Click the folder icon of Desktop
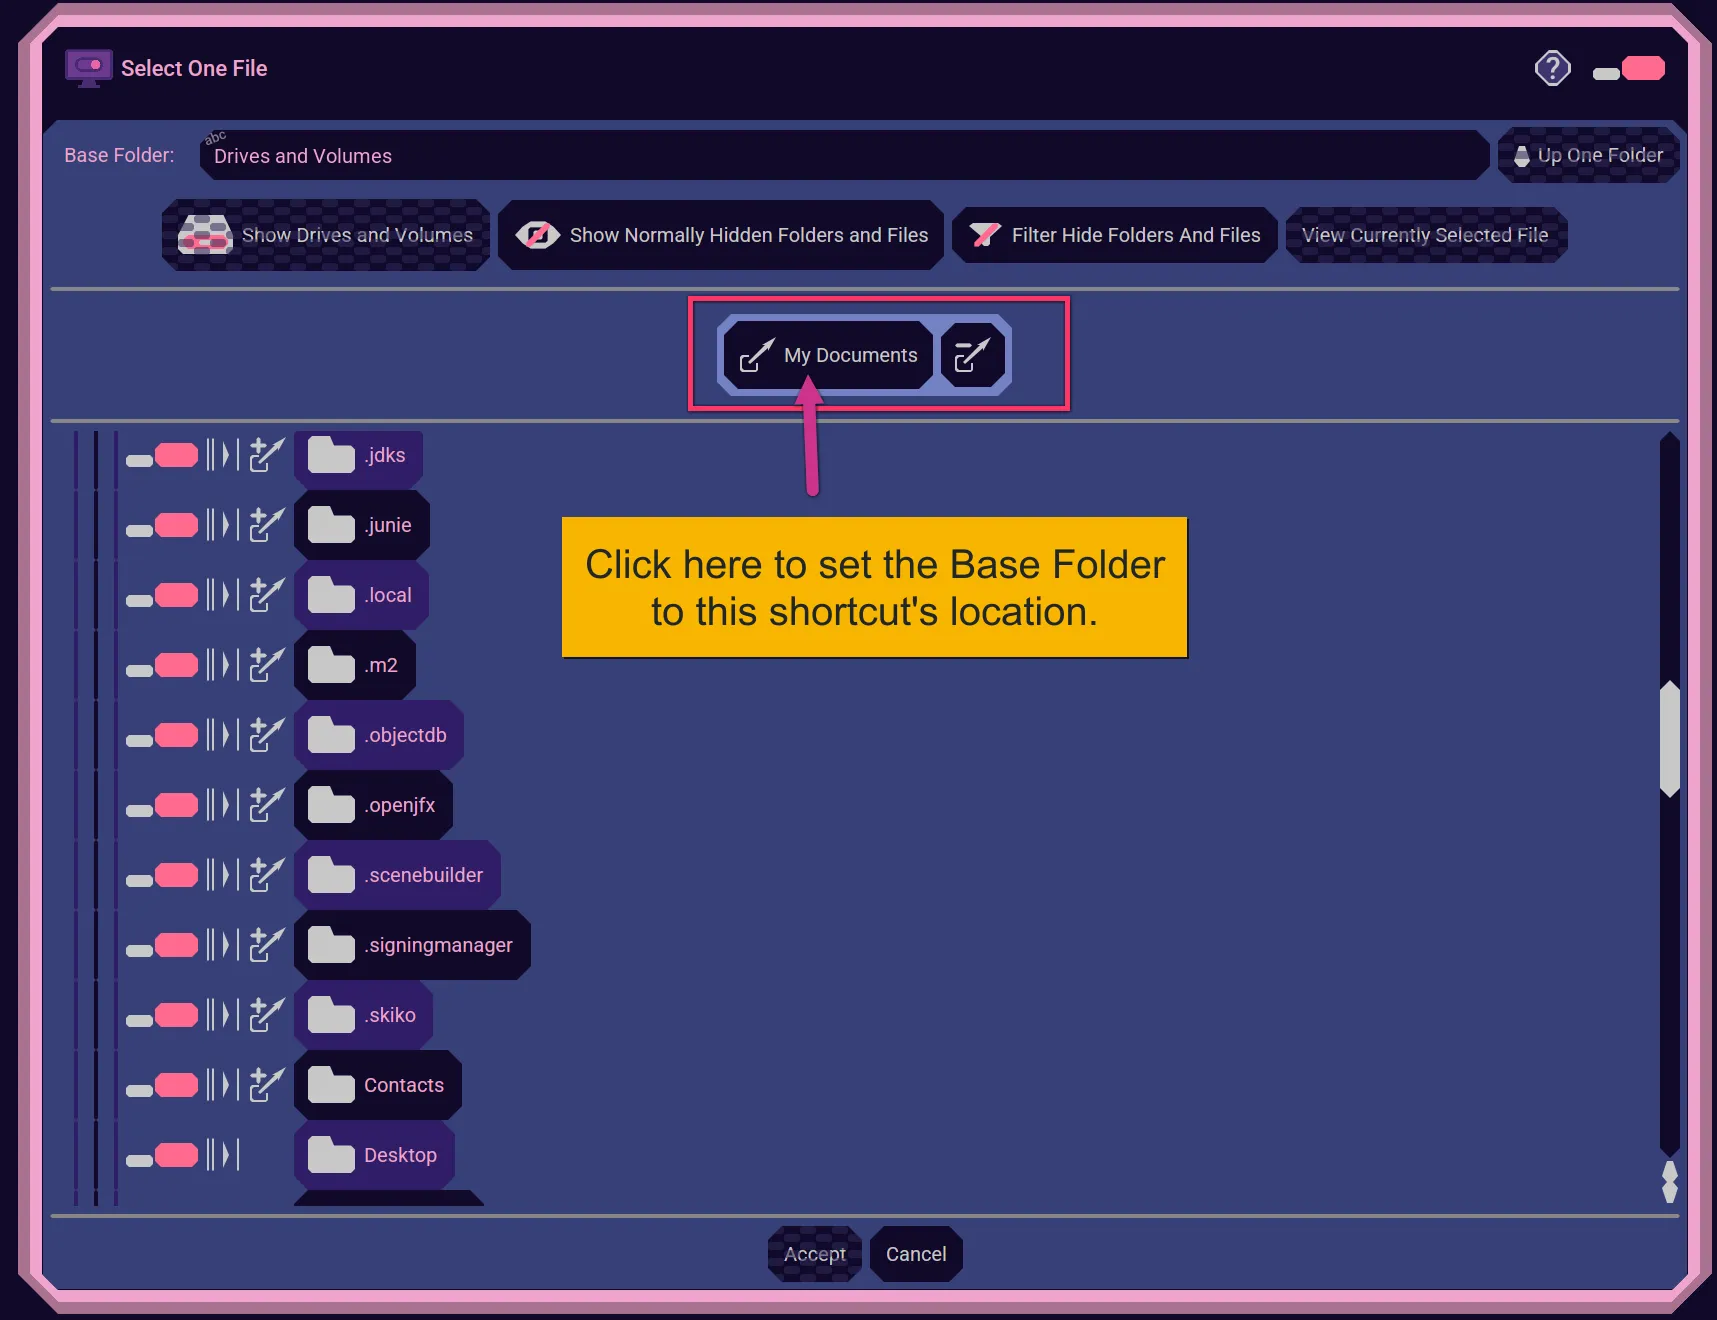 pyautogui.click(x=331, y=1155)
